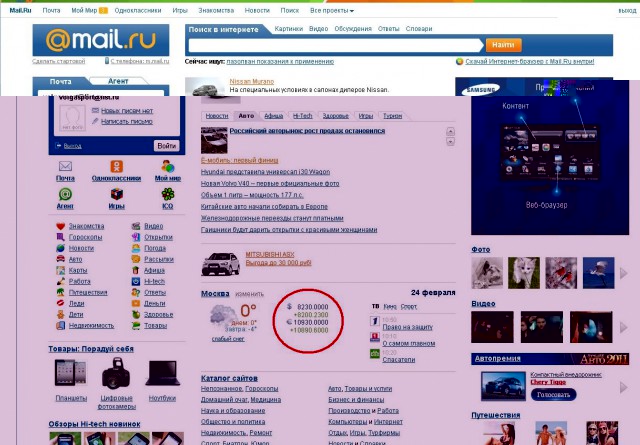
Task: Open the Мой мир people icon
Action: pyautogui.click(x=168, y=166)
